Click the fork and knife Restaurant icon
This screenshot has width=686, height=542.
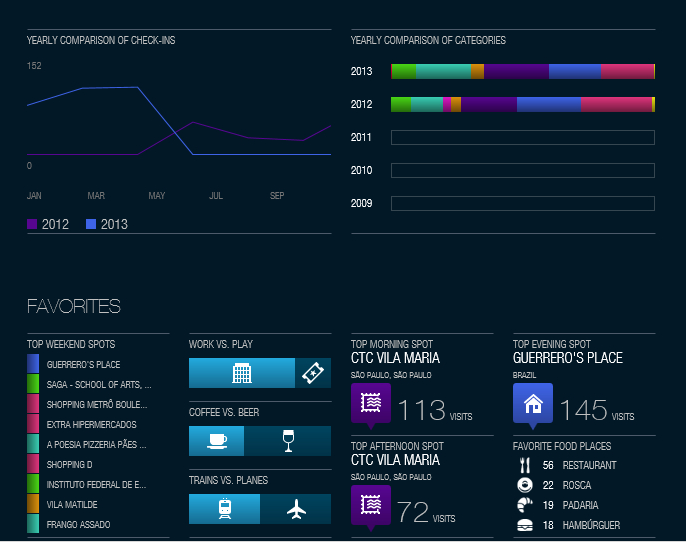pyautogui.click(x=524, y=466)
